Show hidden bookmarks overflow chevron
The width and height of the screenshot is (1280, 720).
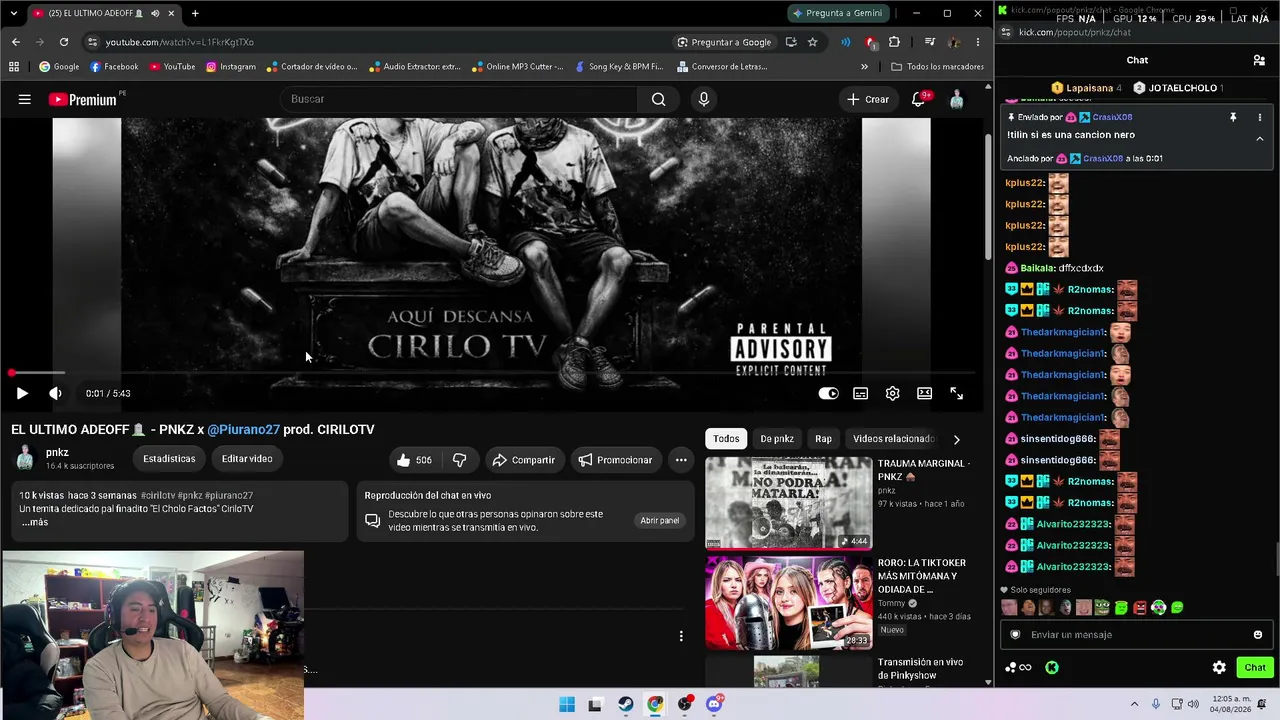(864, 67)
